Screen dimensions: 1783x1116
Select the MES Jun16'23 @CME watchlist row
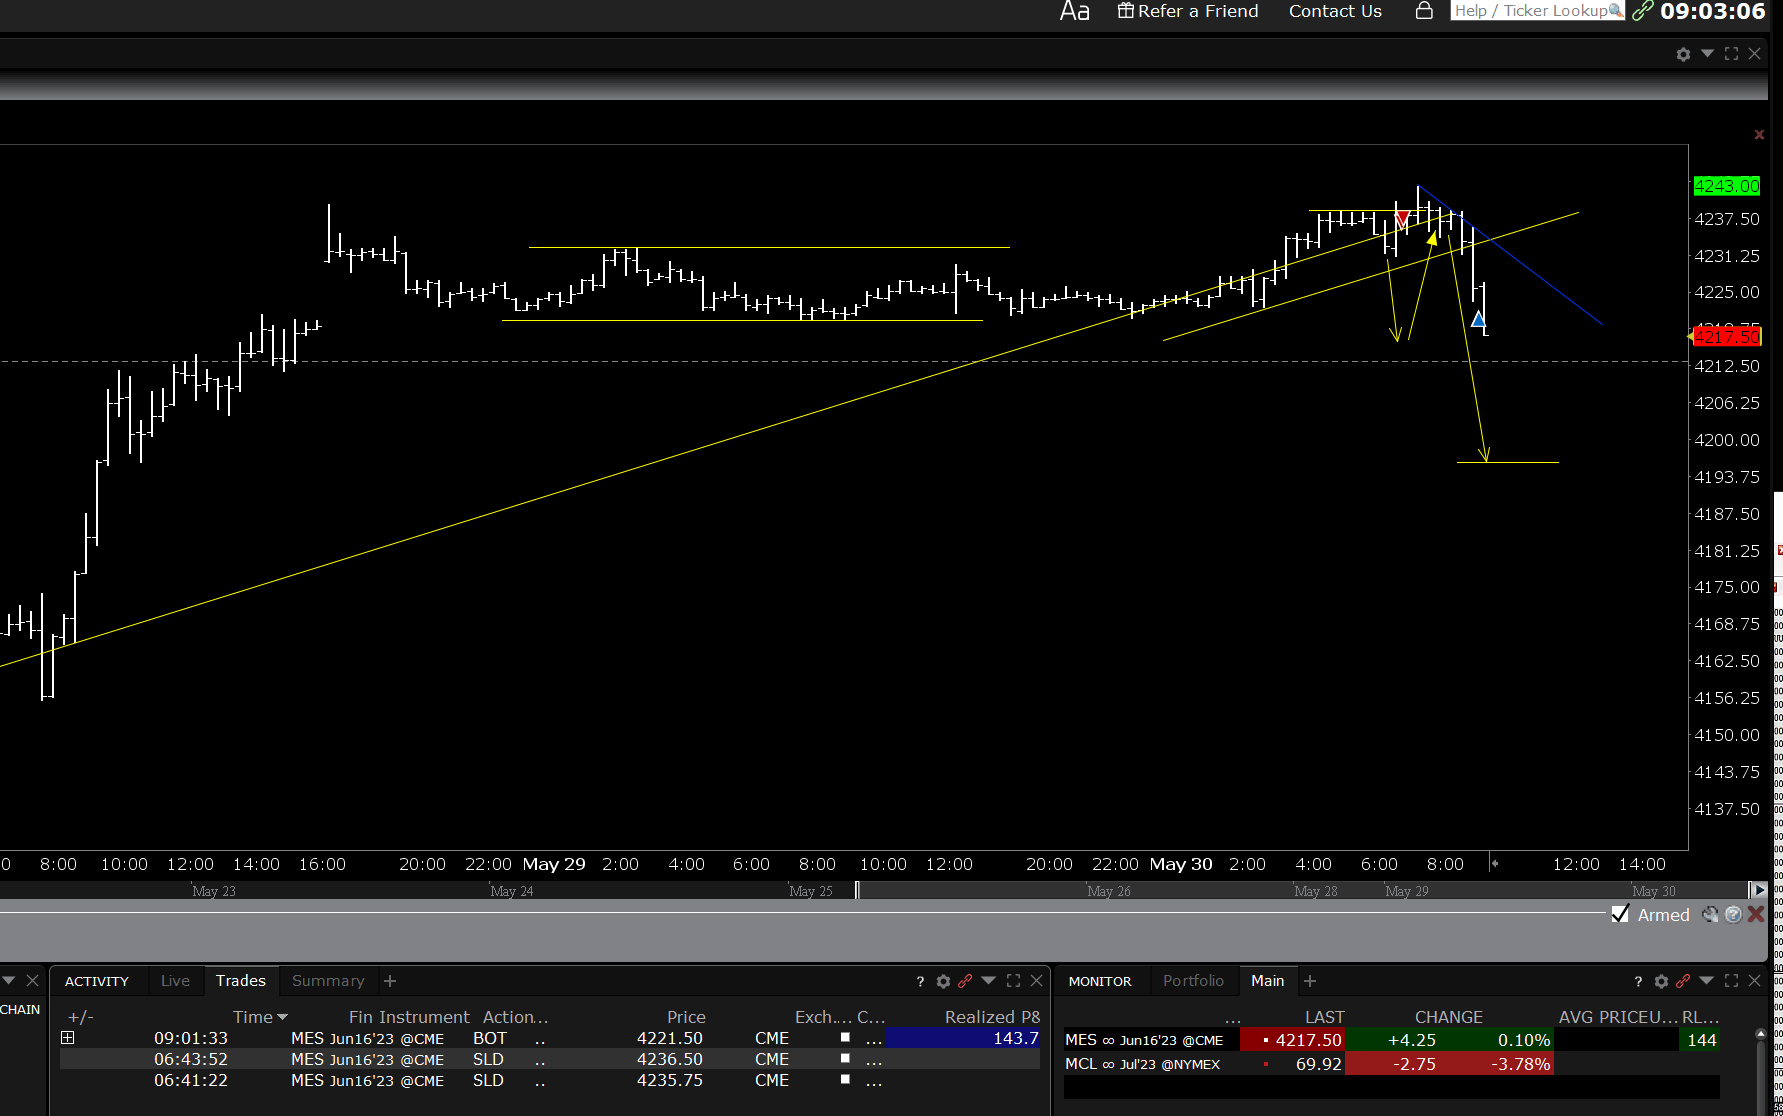[1391, 1040]
